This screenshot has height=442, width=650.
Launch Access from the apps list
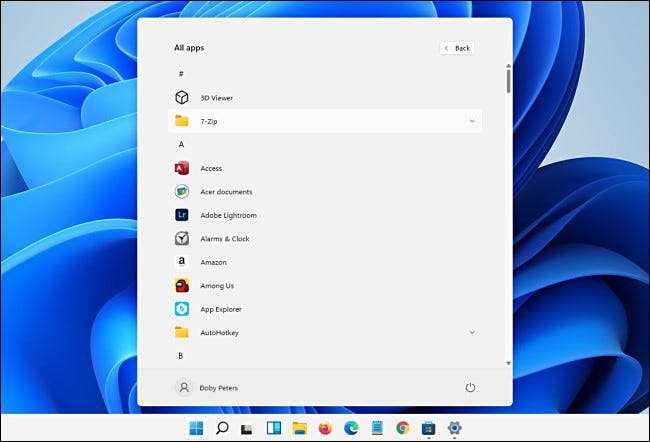click(210, 168)
